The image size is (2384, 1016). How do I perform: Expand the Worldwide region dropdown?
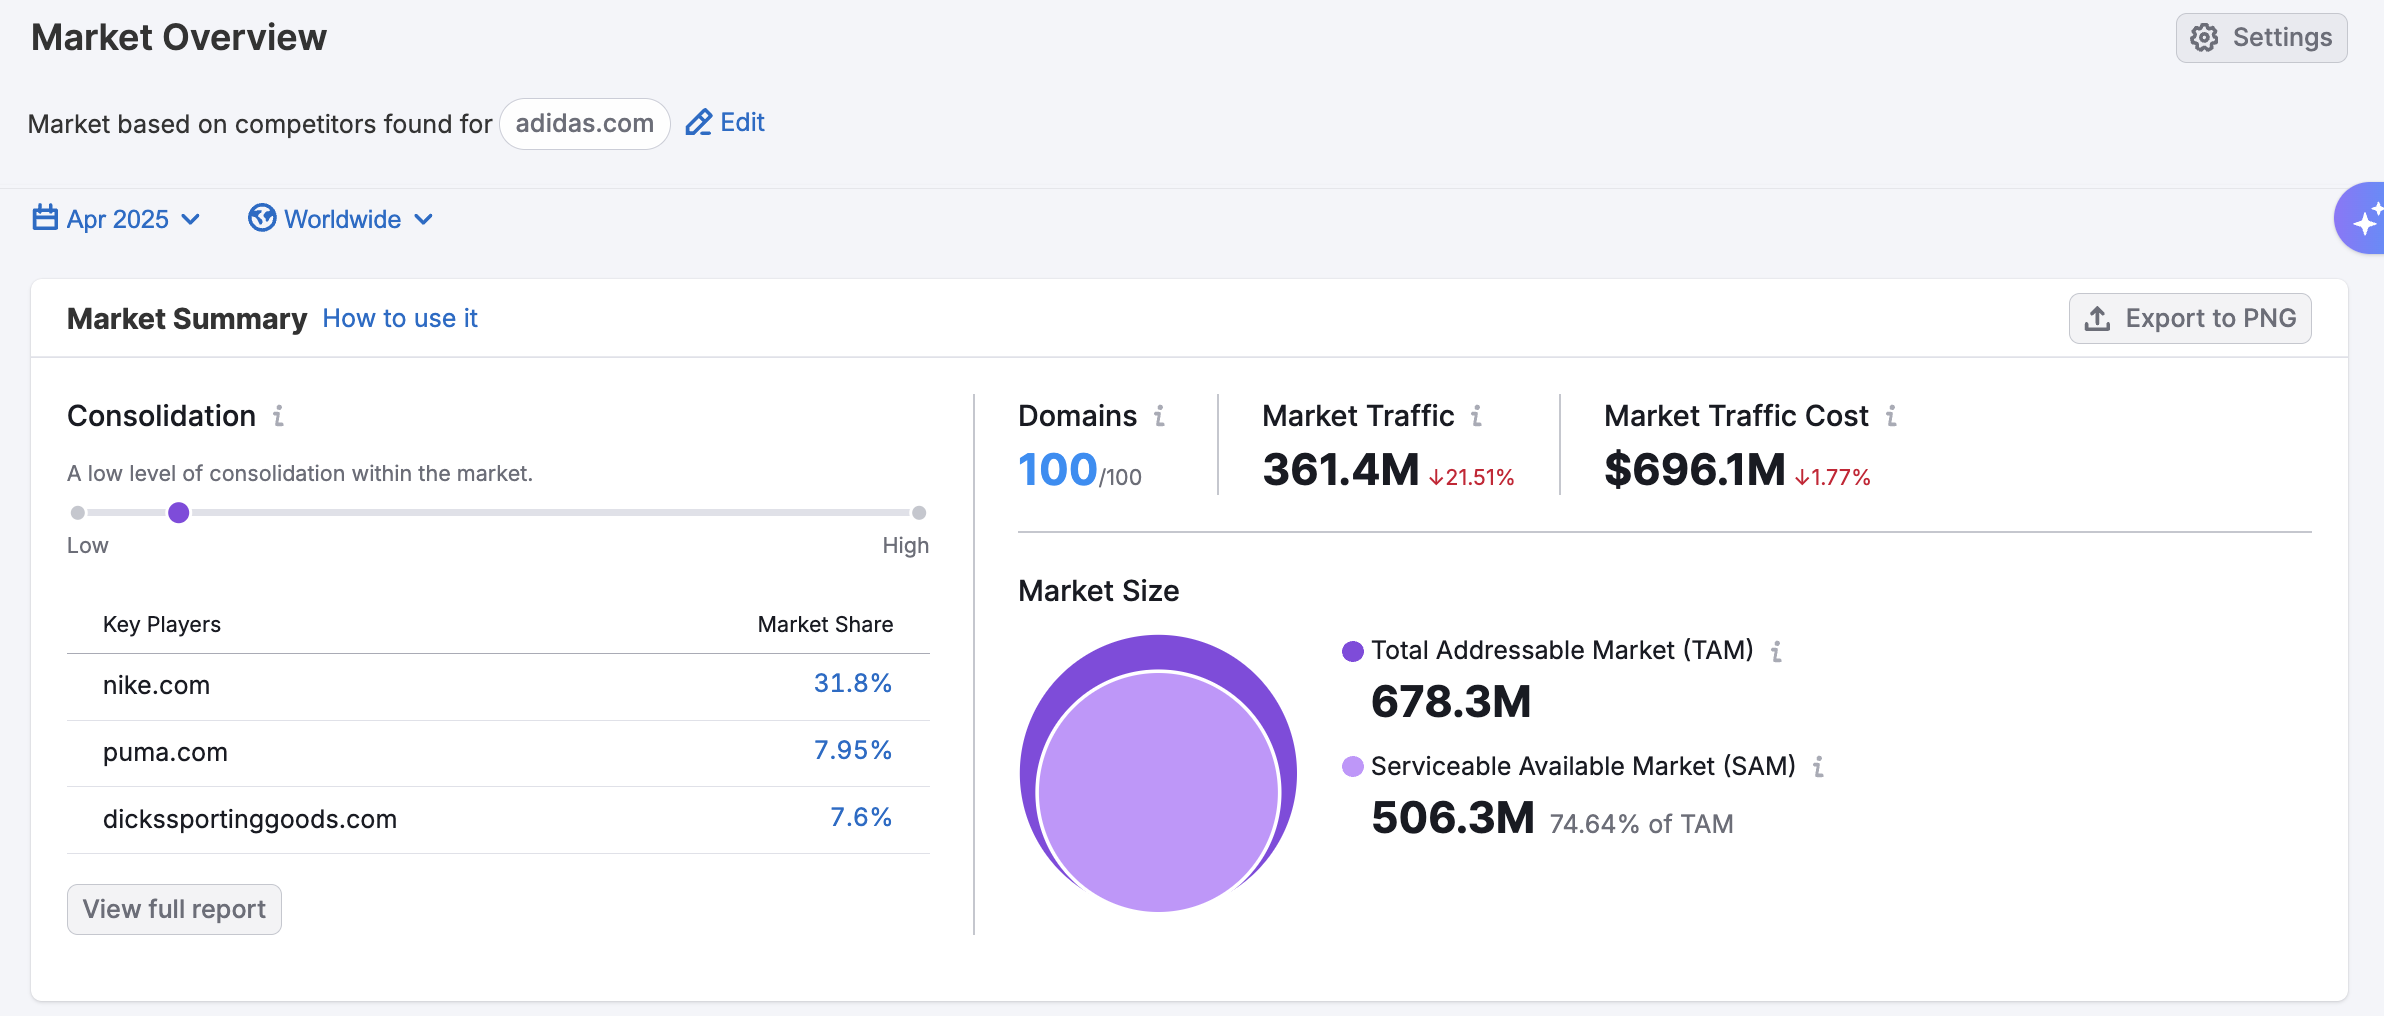(x=341, y=219)
